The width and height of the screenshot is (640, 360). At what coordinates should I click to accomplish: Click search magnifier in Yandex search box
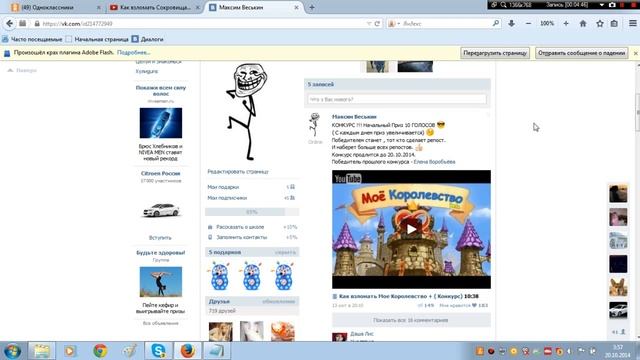click(x=496, y=23)
